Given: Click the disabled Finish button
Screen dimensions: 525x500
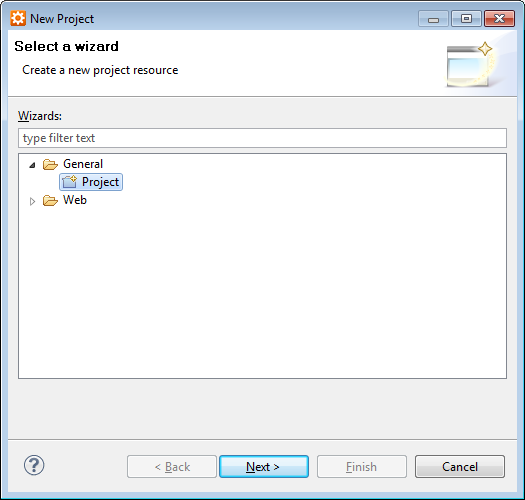Looking at the screenshot, I should [x=362, y=466].
